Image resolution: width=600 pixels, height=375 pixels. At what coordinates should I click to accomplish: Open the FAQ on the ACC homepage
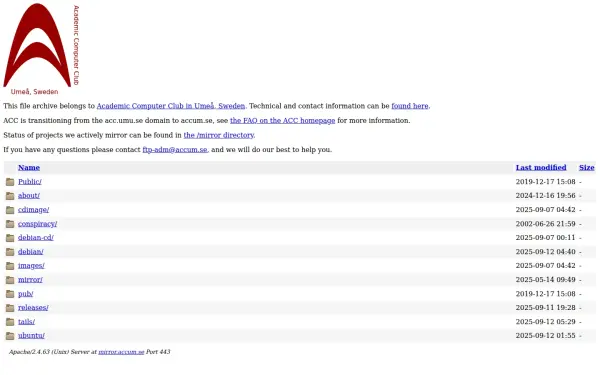tap(282, 121)
